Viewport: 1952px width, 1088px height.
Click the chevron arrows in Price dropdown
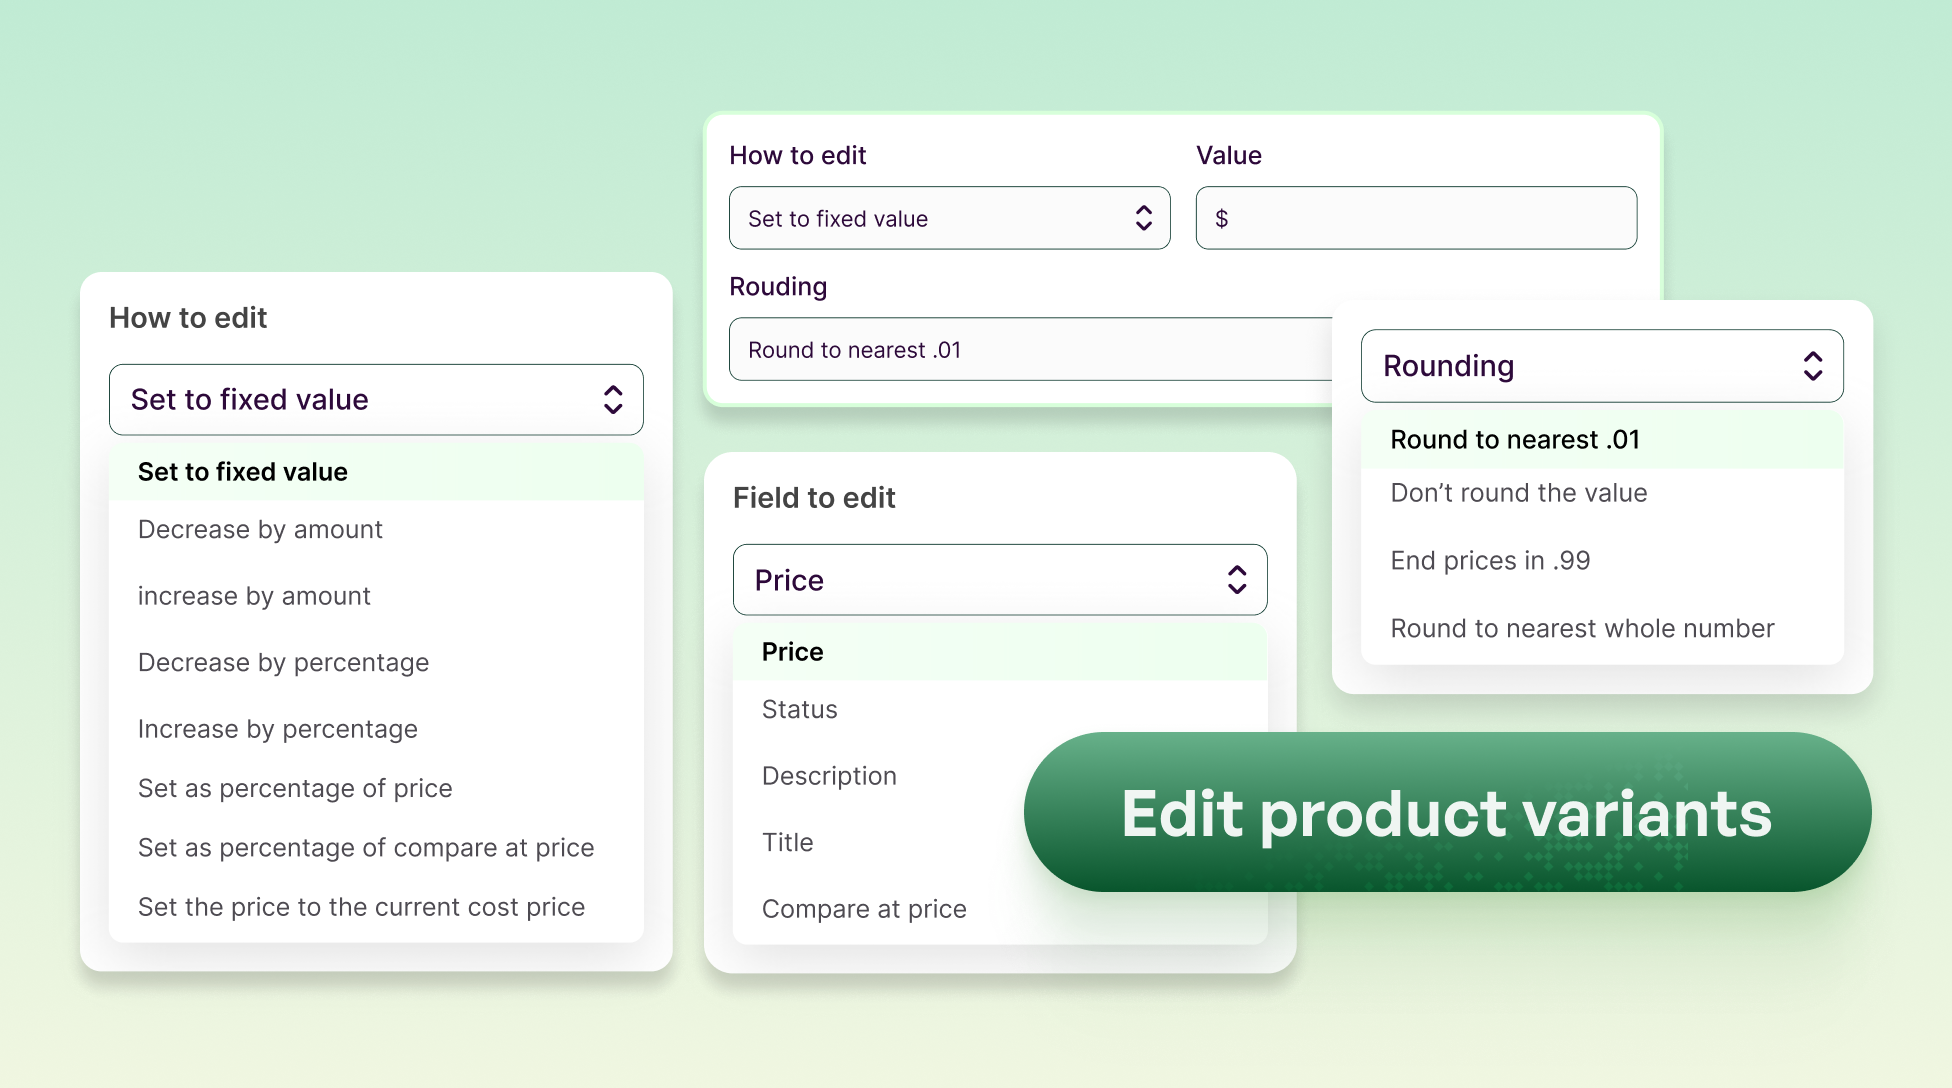[1237, 580]
